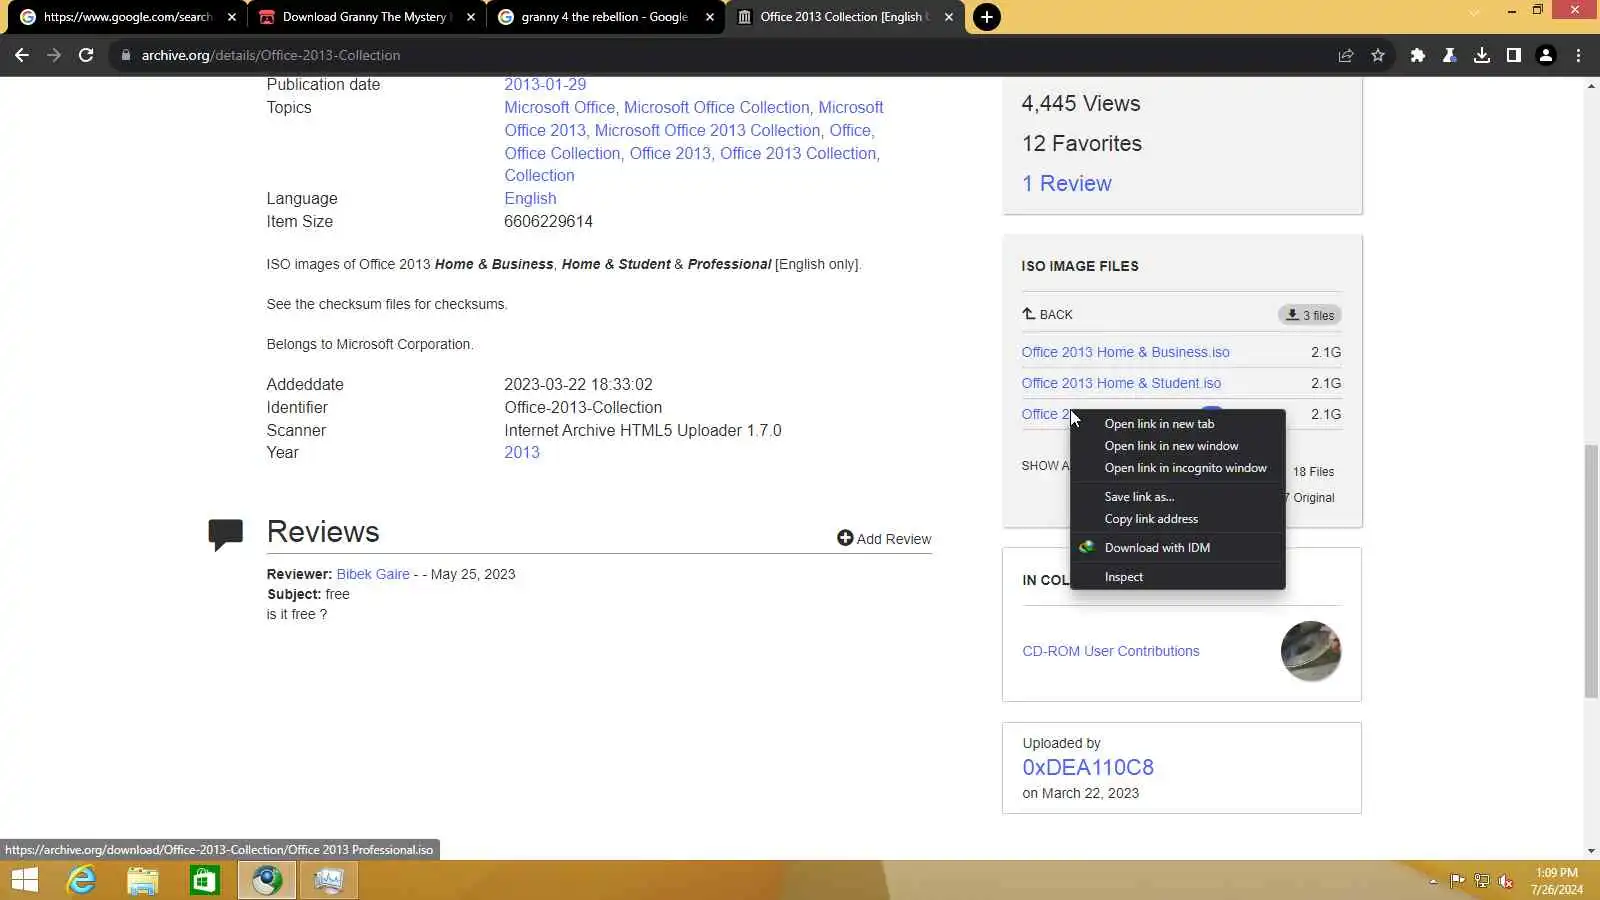The width and height of the screenshot is (1600, 900).
Task: Click the padlock site information icon
Action: click(126, 55)
